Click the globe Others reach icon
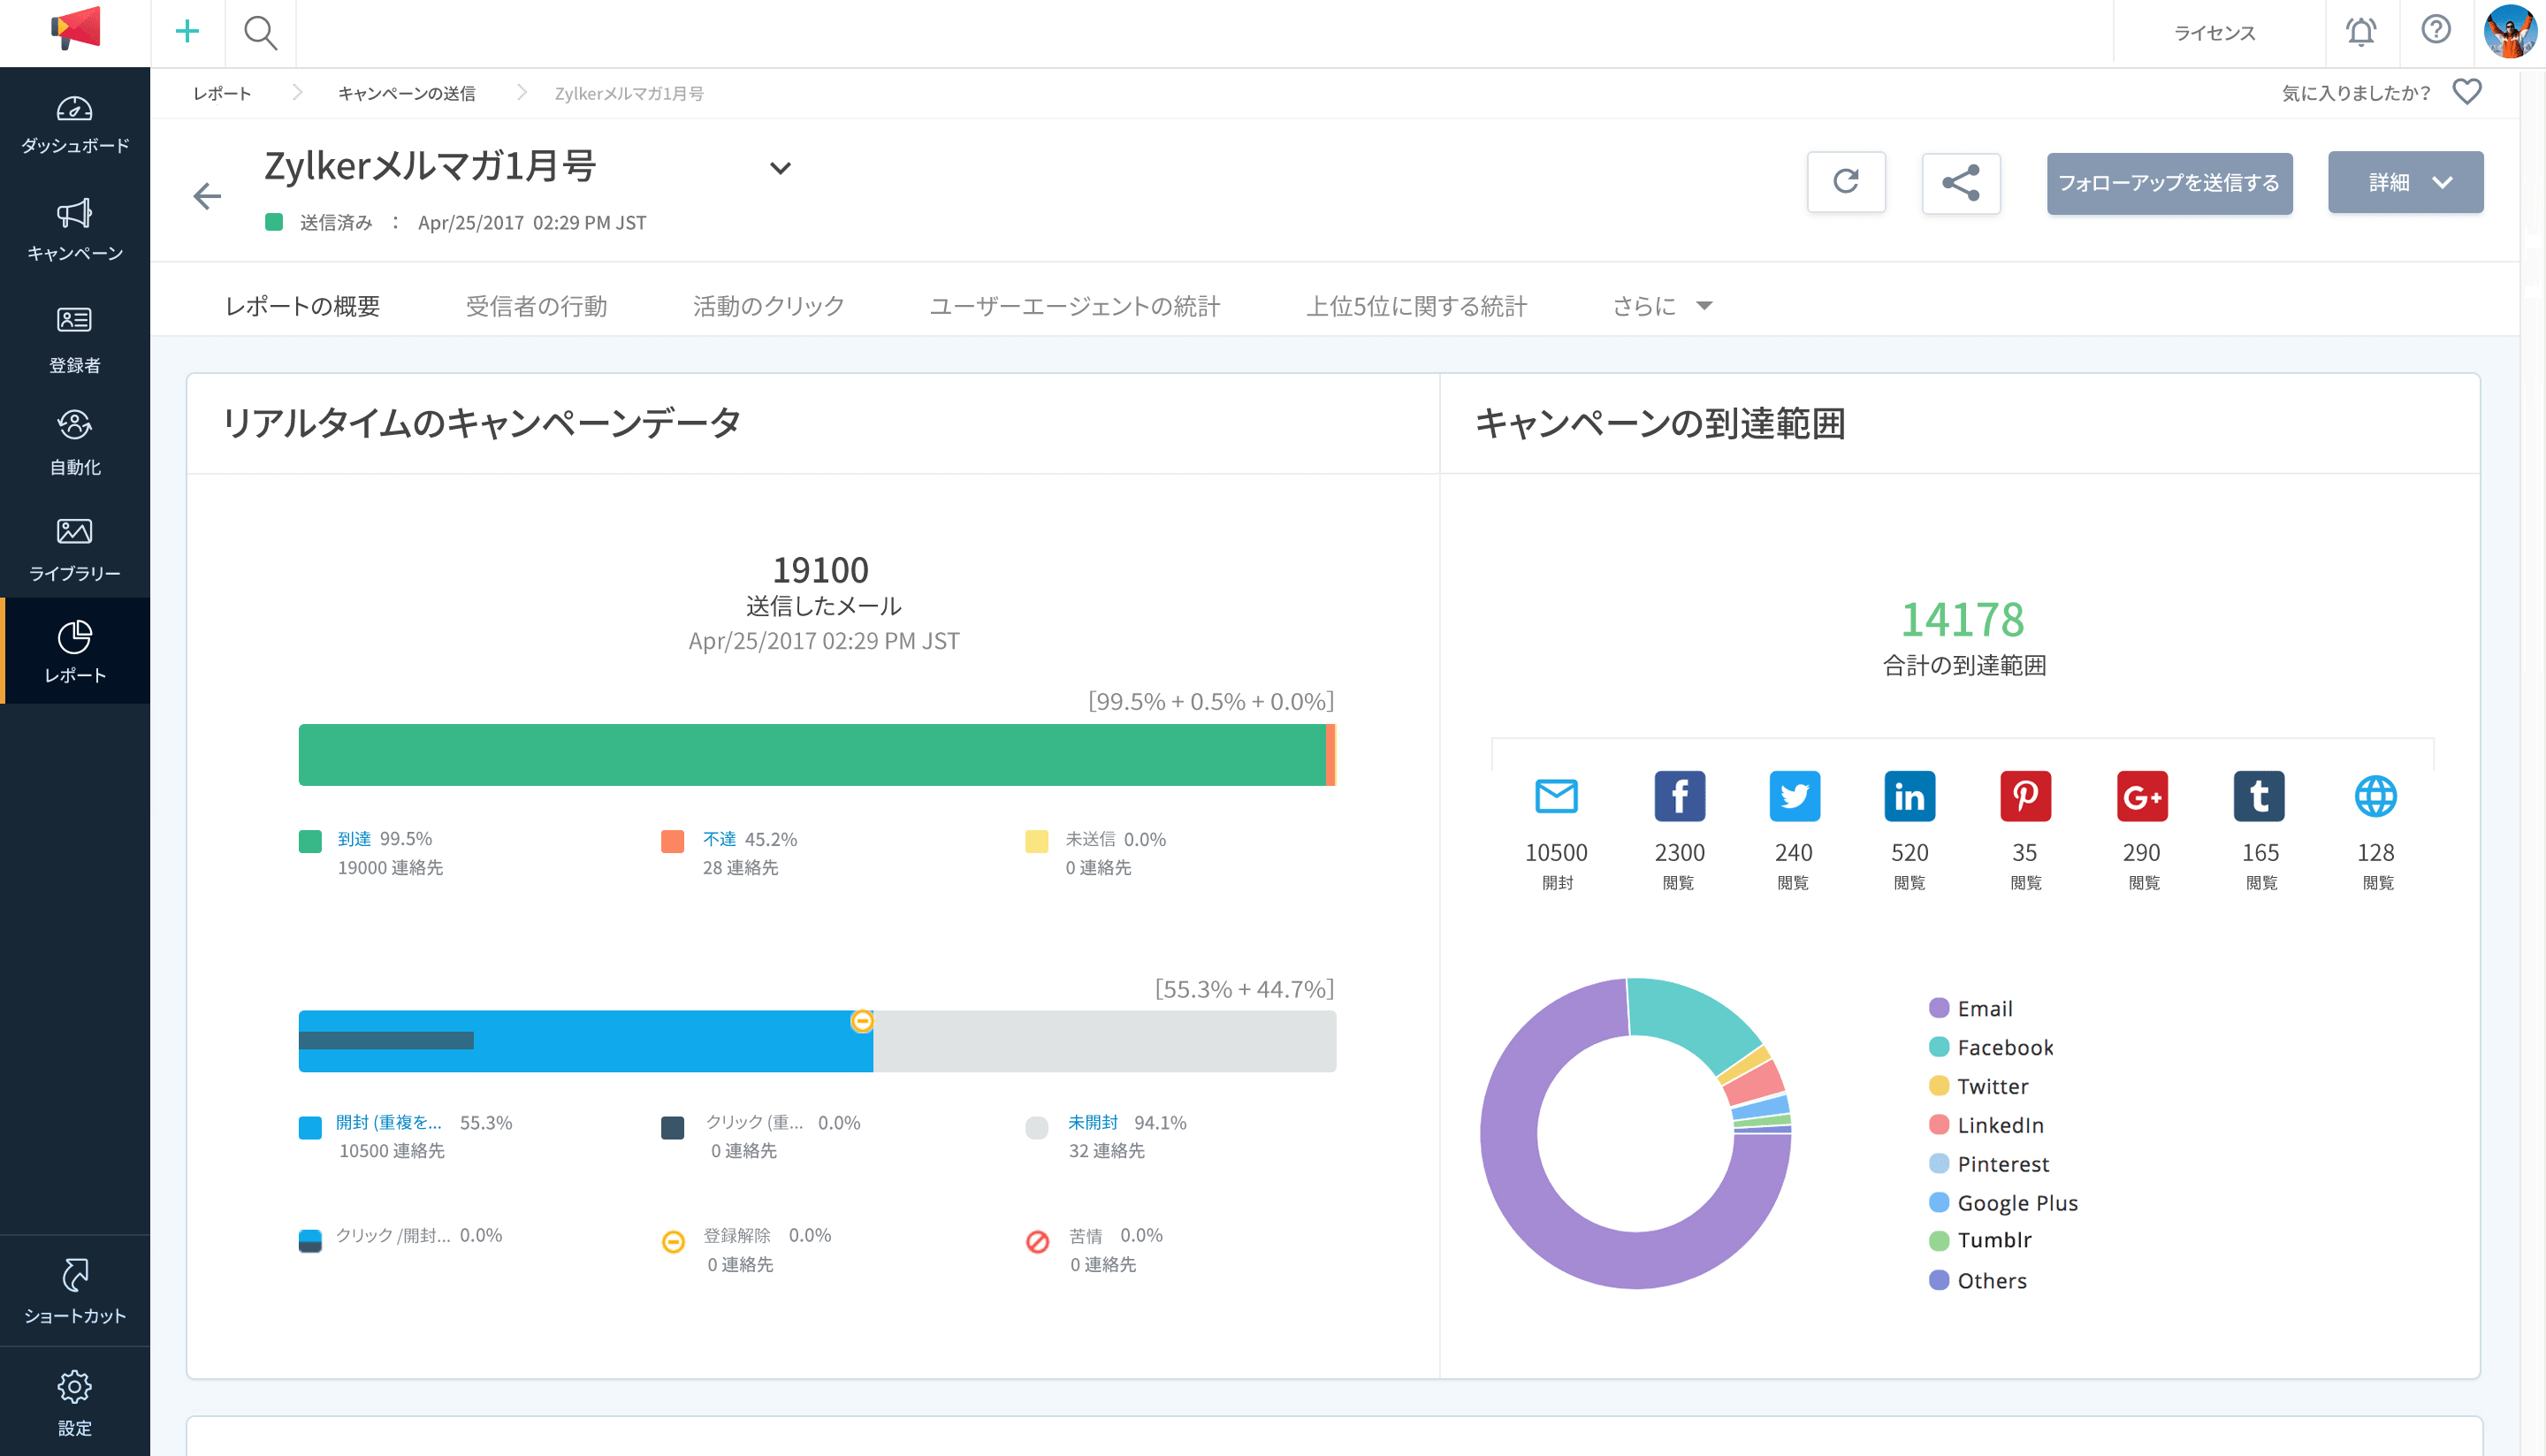2546x1456 pixels. [2376, 796]
